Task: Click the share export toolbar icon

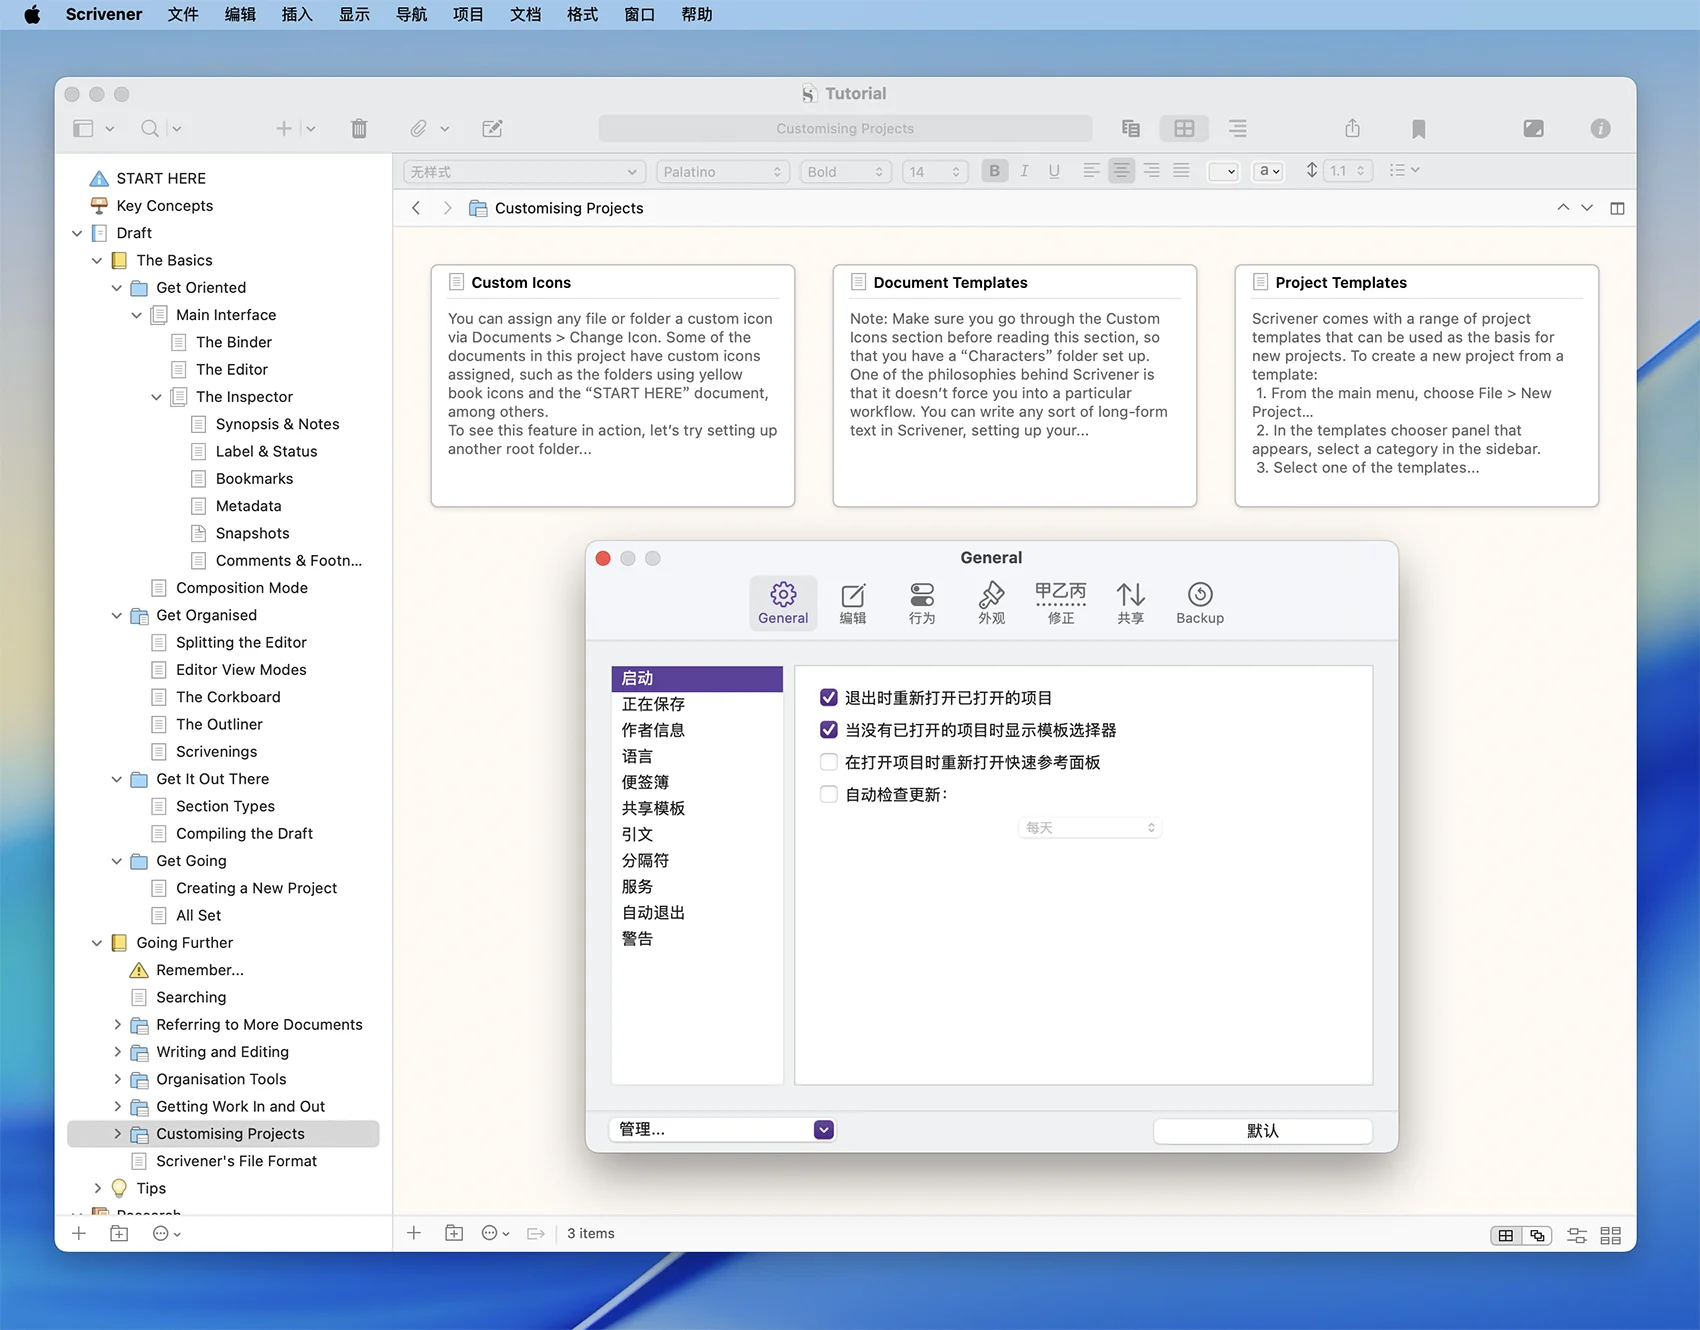Action: (1352, 129)
